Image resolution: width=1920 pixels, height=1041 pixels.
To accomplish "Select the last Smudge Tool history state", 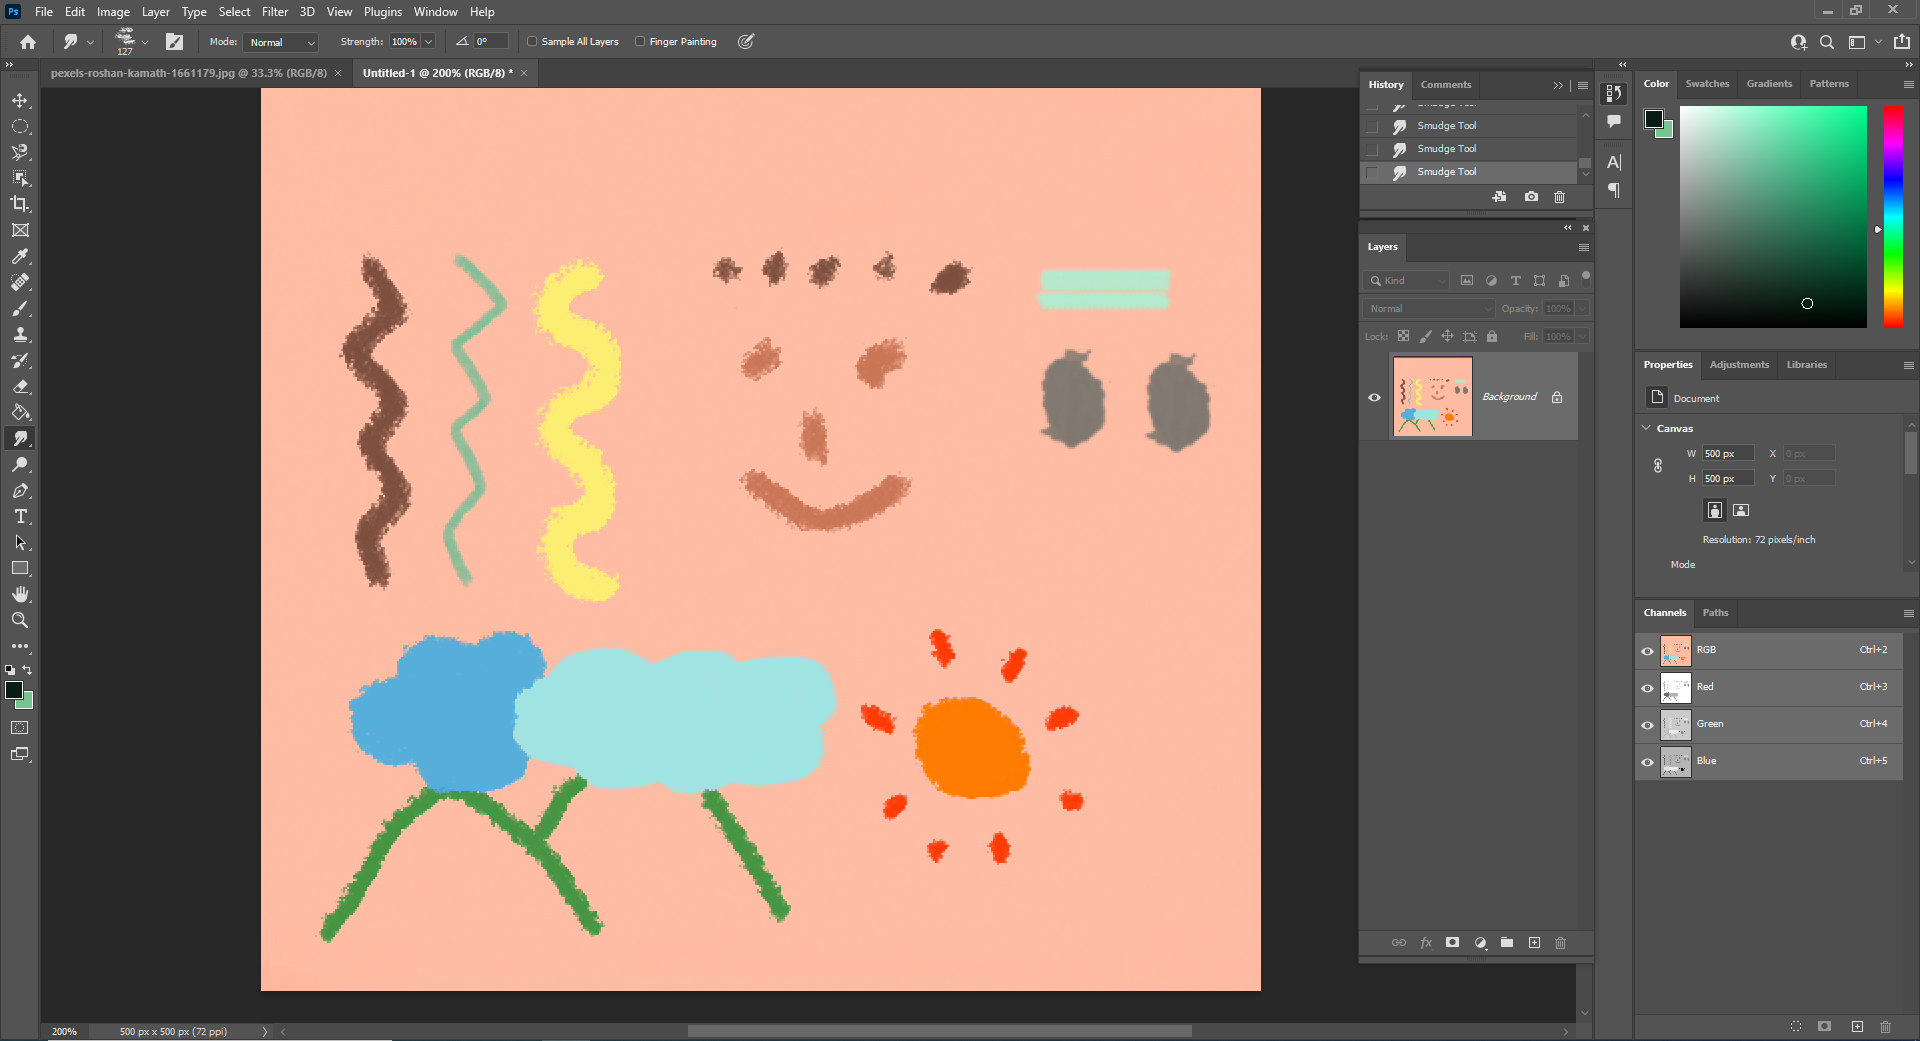I will pyautogui.click(x=1470, y=172).
